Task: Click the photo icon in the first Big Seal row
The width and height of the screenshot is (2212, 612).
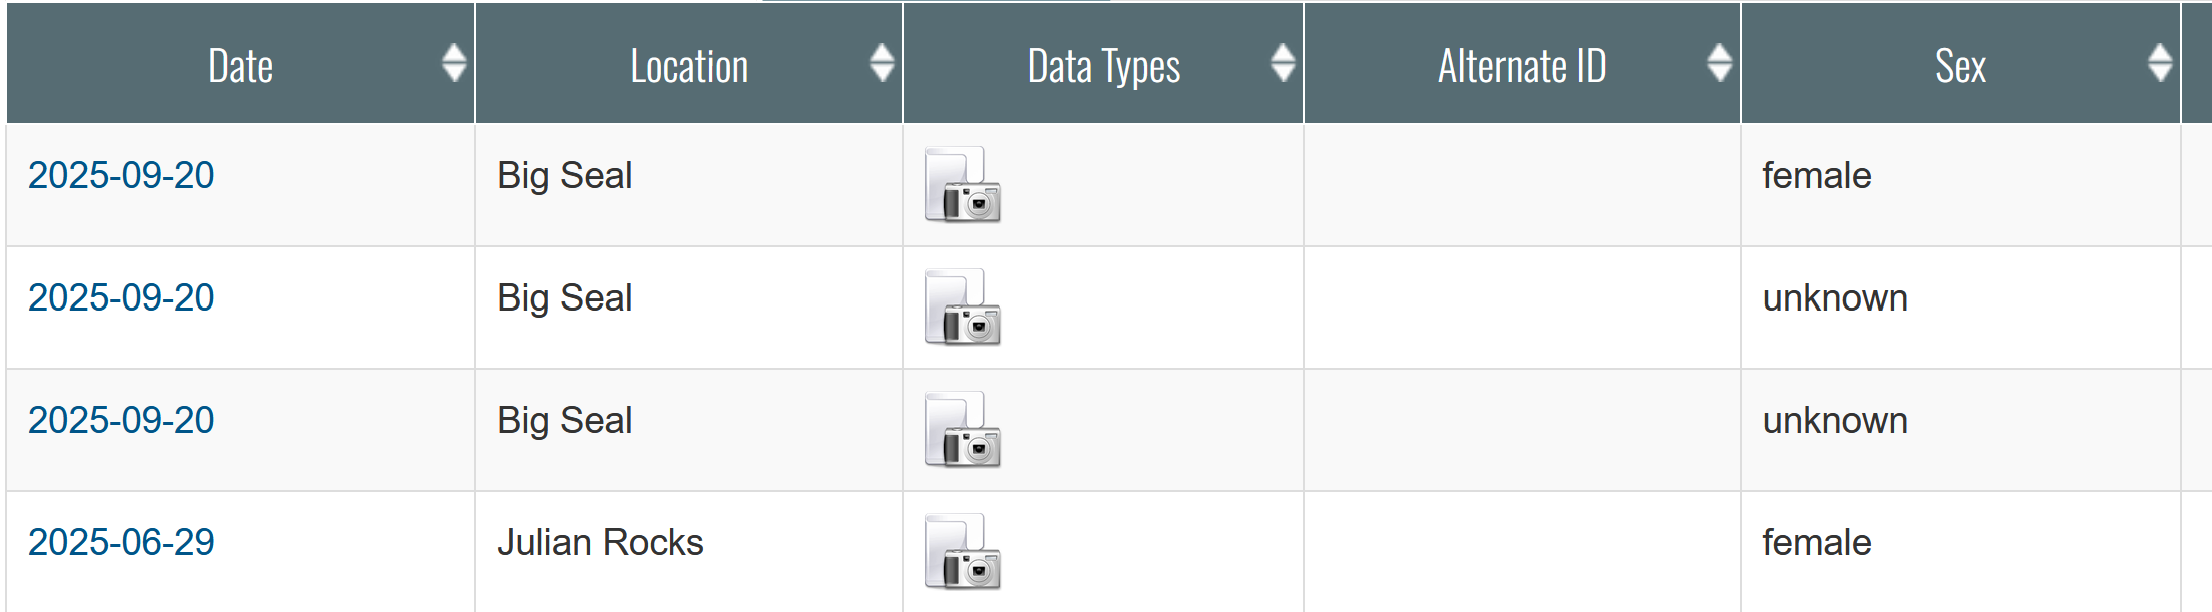Action: (x=962, y=185)
